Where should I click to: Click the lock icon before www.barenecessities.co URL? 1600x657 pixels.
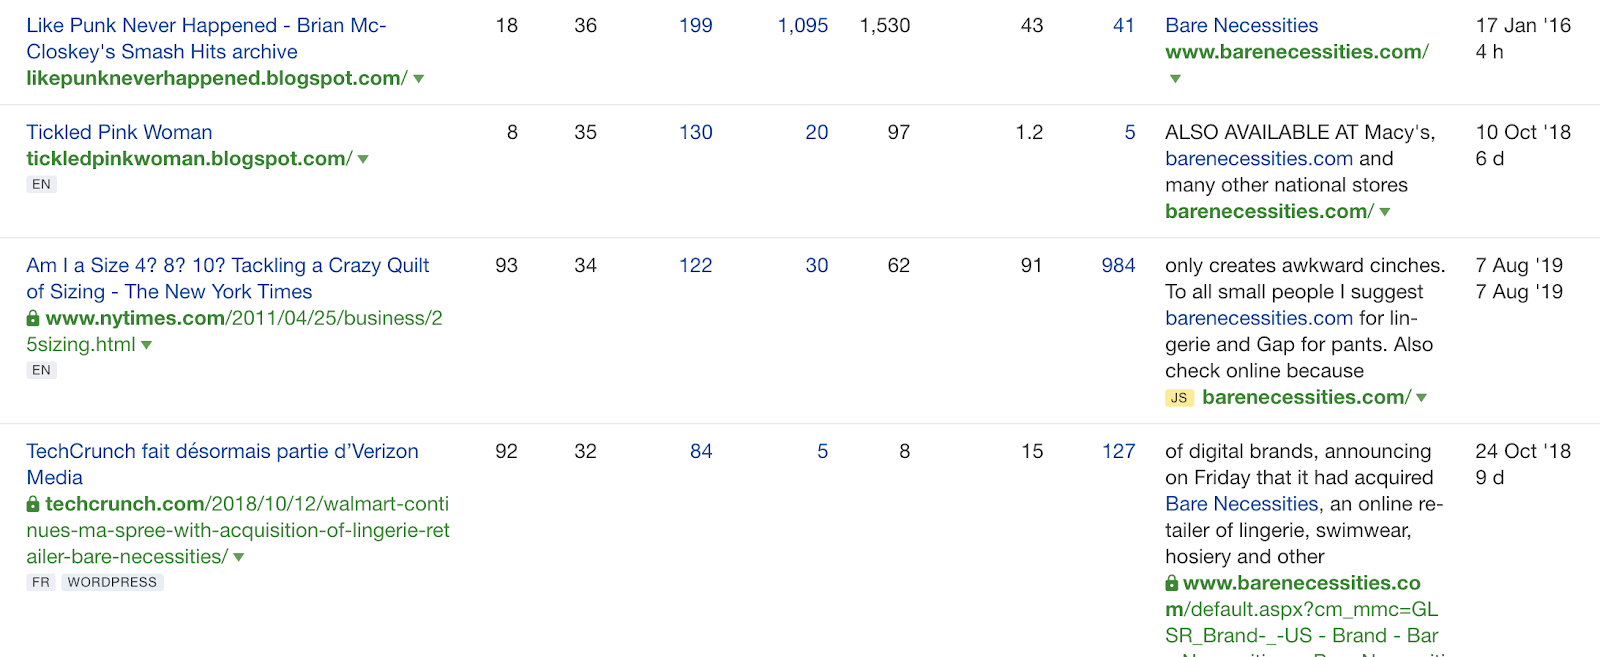(1172, 583)
